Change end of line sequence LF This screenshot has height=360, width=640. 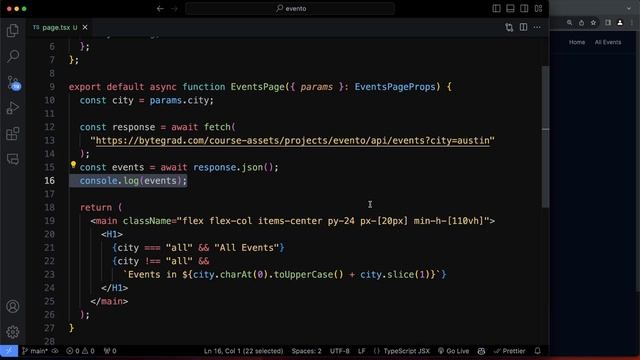coord(362,351)
